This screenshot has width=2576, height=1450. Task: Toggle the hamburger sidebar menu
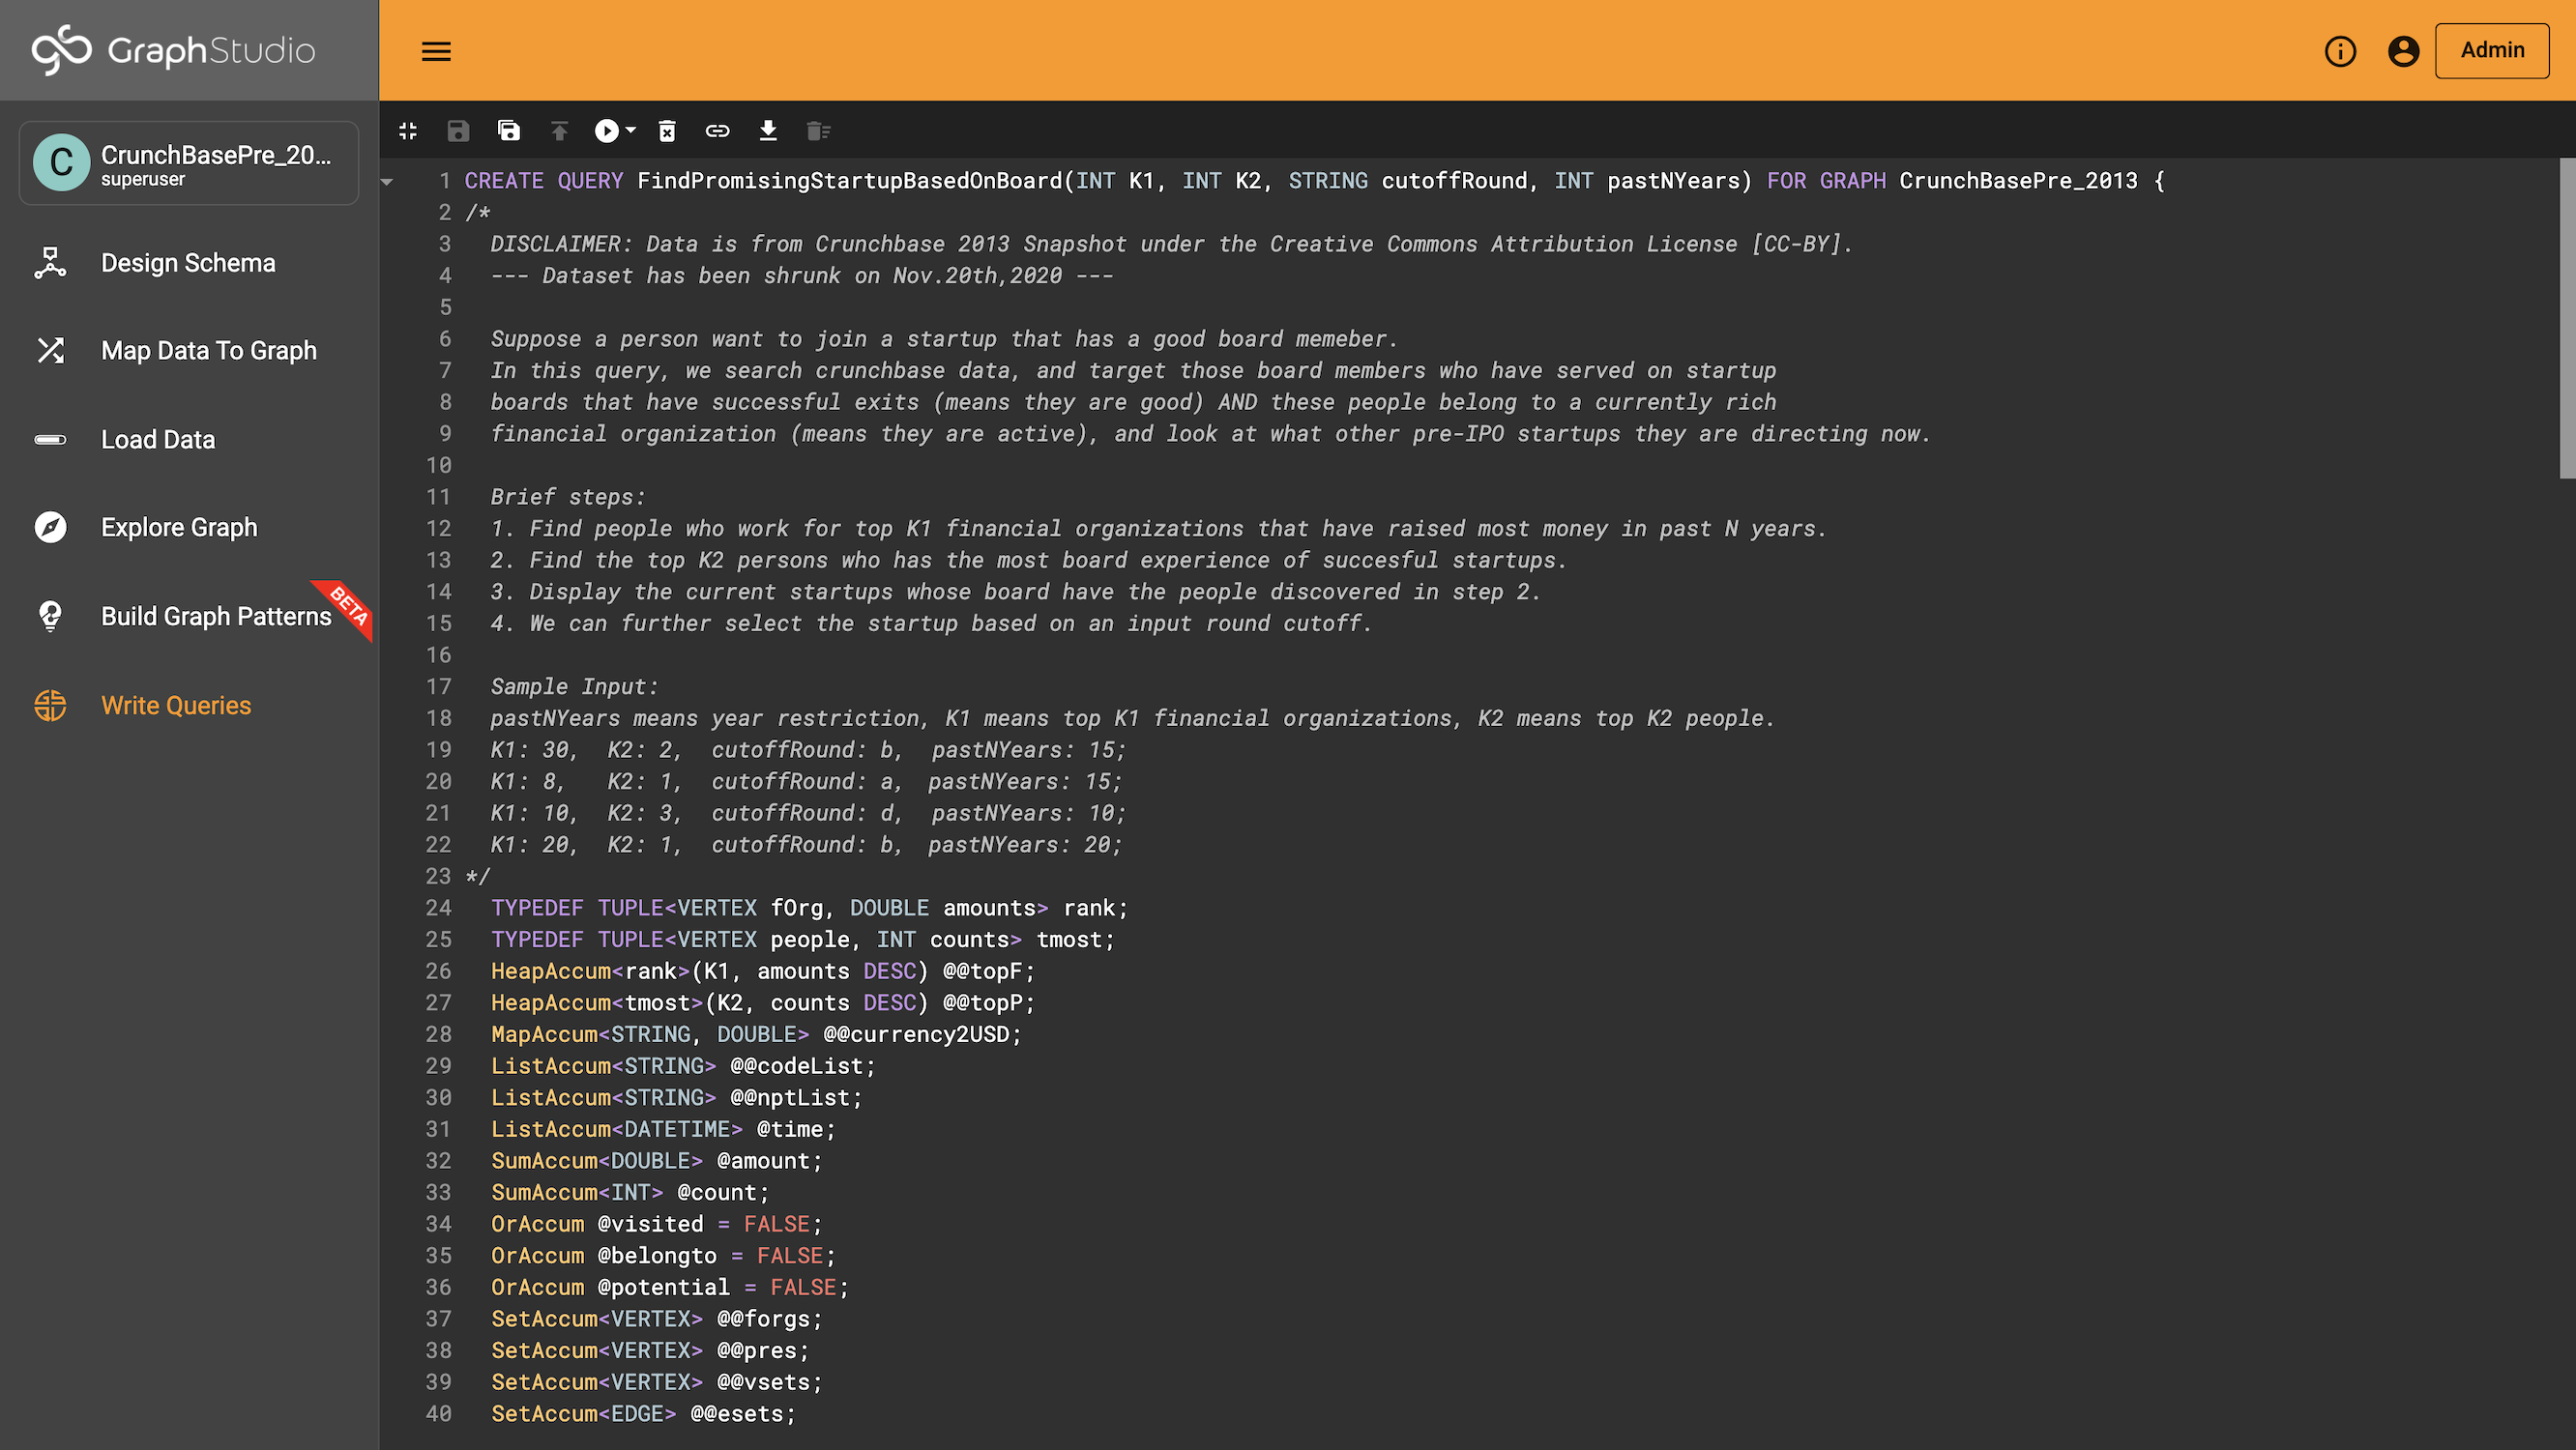click(x=436, y=51)
